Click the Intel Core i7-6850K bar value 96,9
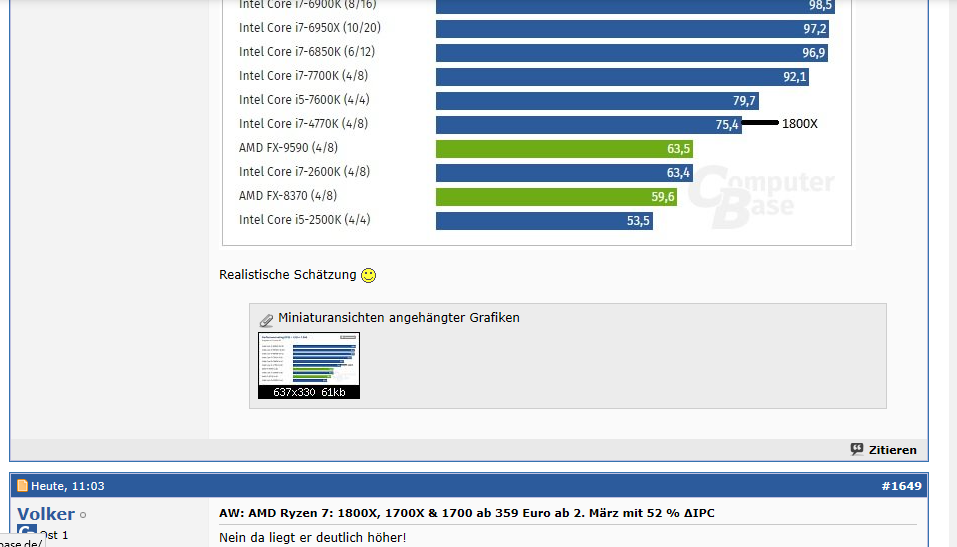Viewport: 957px width, 547px height. 814,53
